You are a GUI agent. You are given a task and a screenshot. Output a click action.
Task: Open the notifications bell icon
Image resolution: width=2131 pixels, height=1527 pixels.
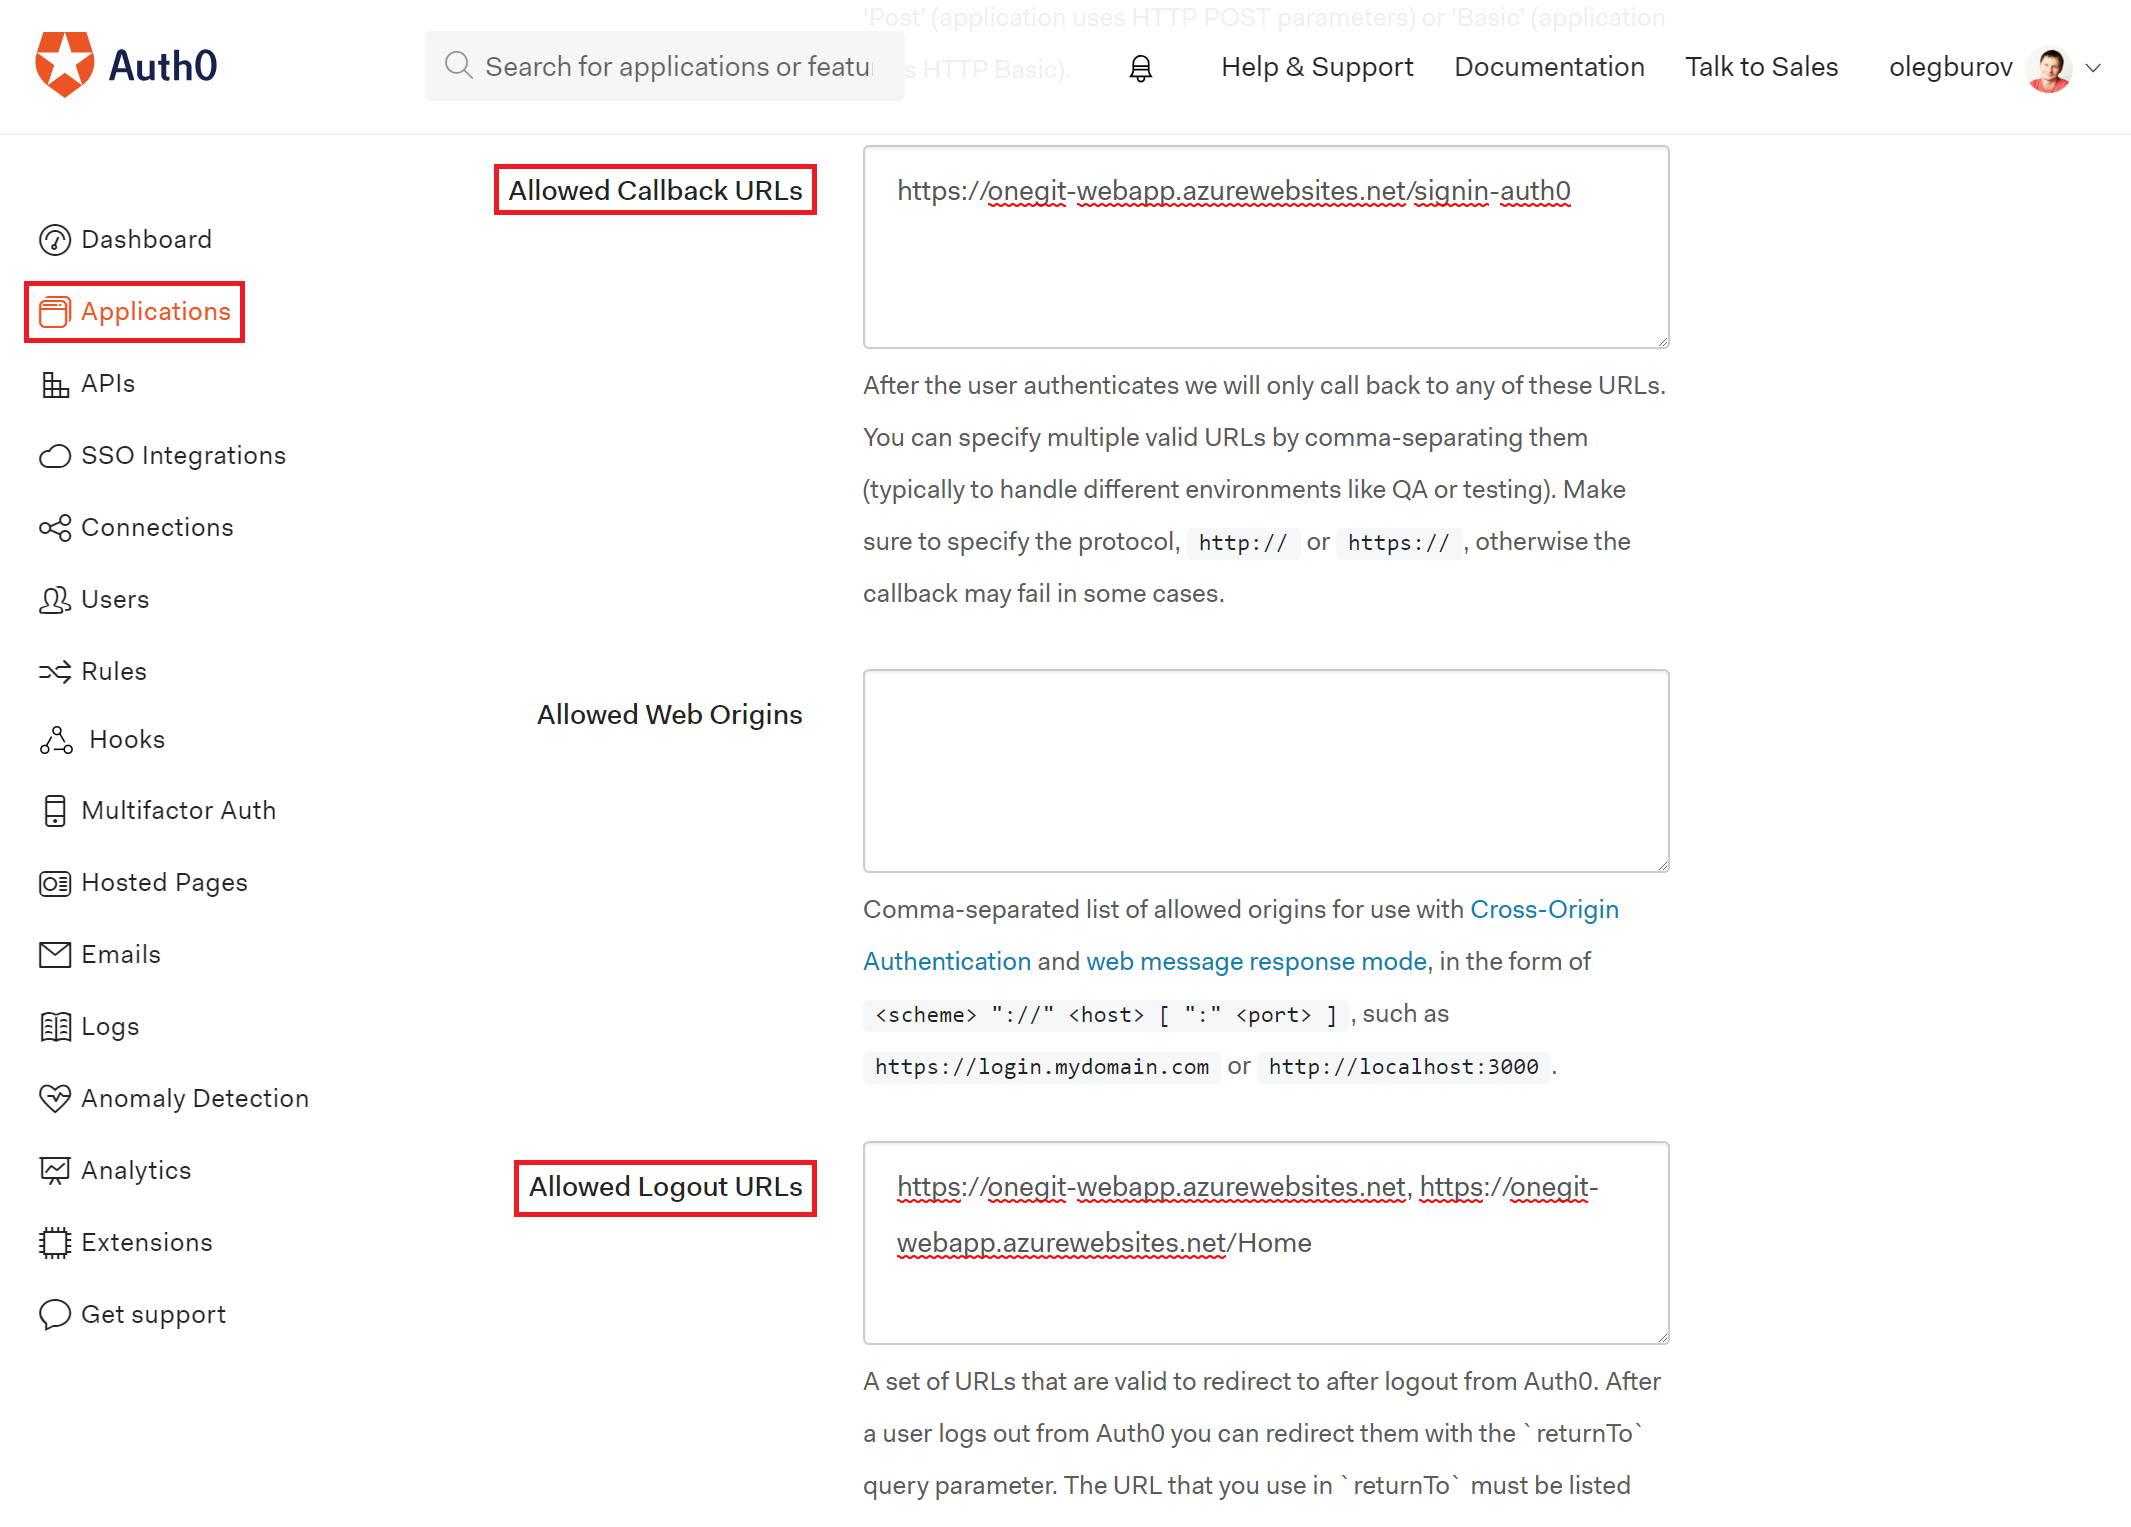[1140, 68]
